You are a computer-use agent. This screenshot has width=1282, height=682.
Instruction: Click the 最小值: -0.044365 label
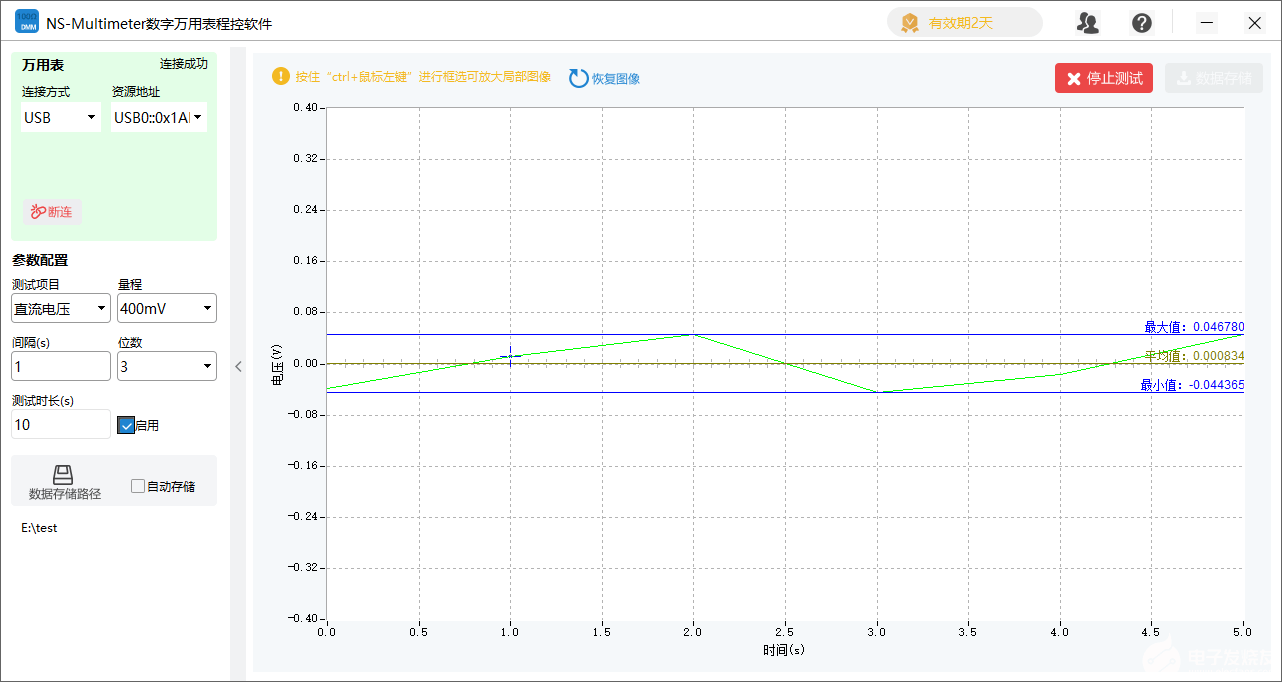click(1192, 385)
